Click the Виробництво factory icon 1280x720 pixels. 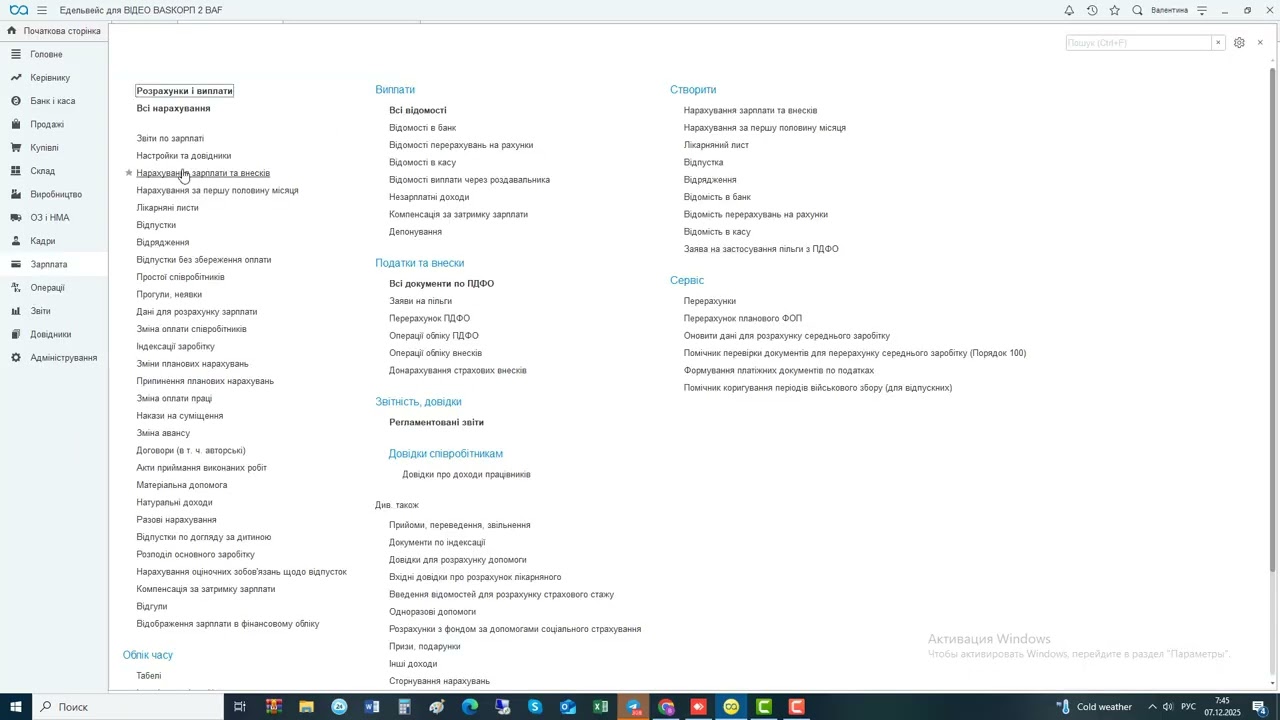point(16,194)
